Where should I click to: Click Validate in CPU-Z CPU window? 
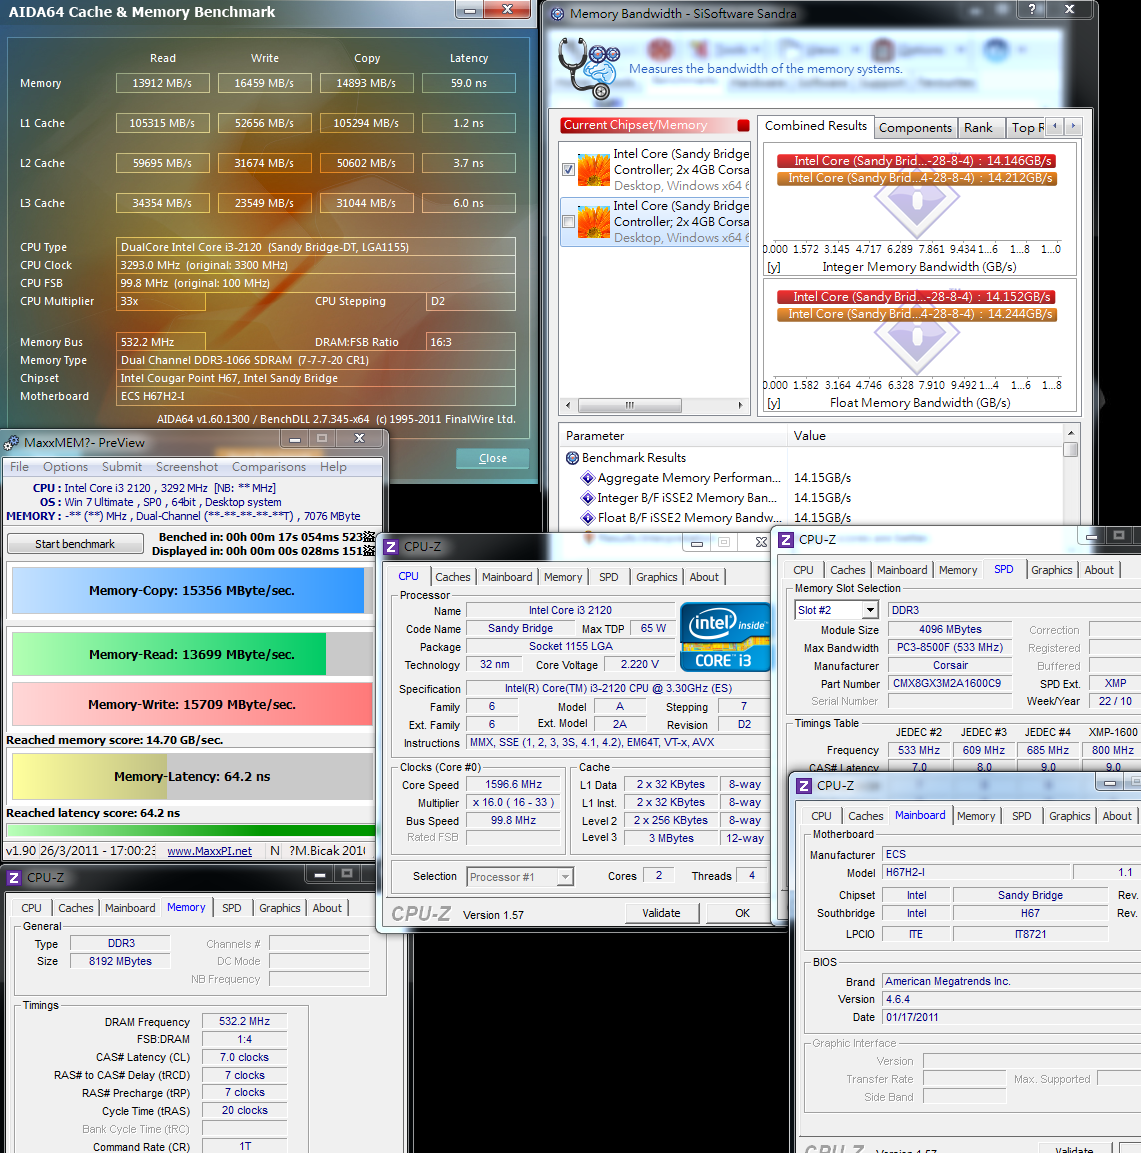click(662, 913)
